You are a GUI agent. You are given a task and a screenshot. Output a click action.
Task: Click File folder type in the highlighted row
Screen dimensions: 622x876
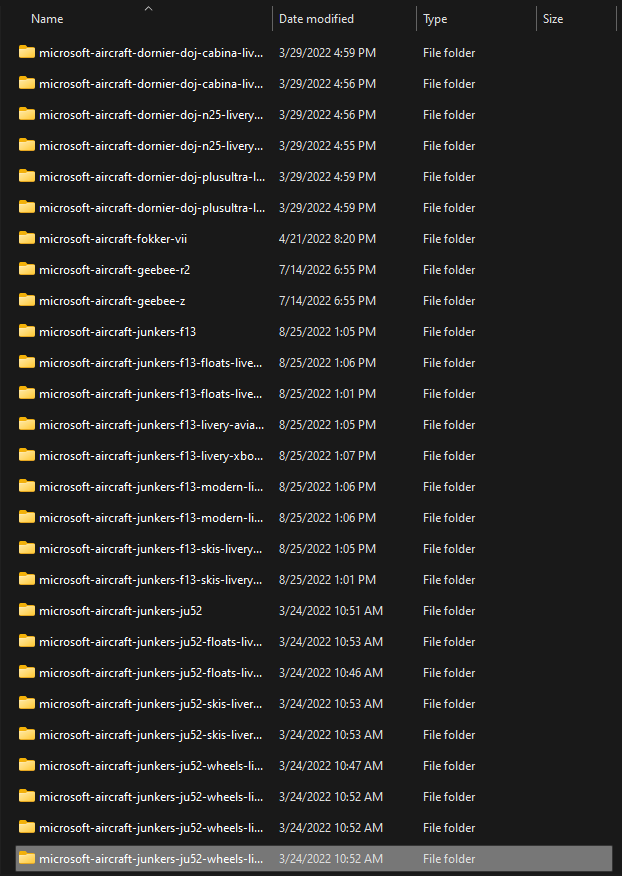pos(449,858)
